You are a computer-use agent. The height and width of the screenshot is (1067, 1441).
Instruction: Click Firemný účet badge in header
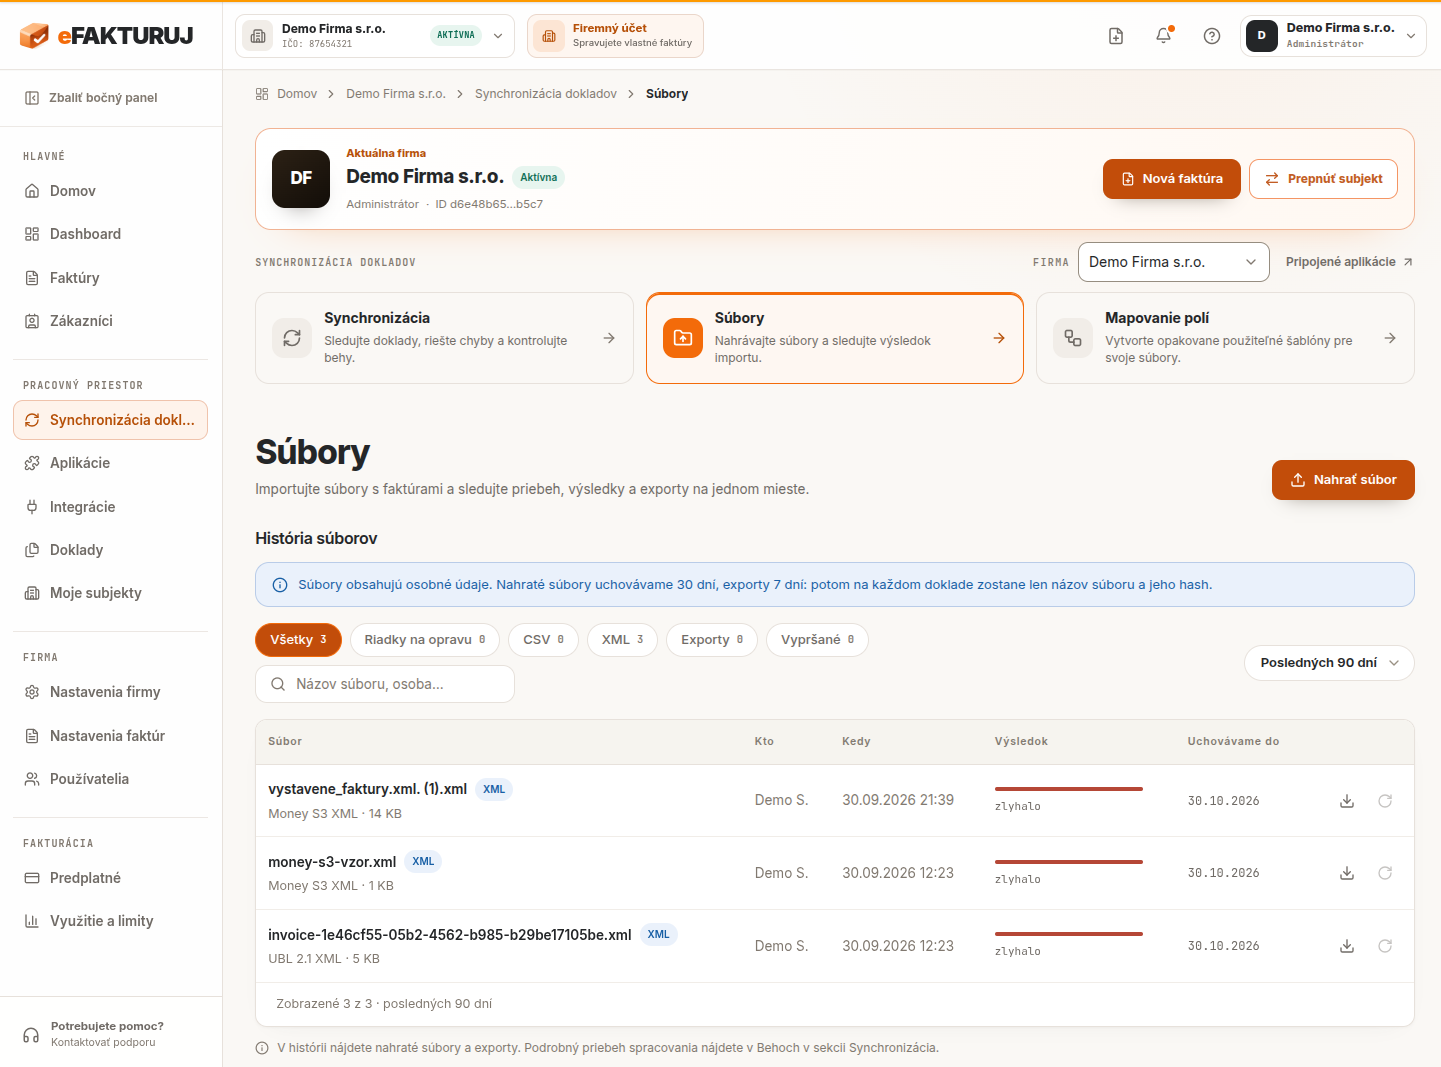(615, 36)
